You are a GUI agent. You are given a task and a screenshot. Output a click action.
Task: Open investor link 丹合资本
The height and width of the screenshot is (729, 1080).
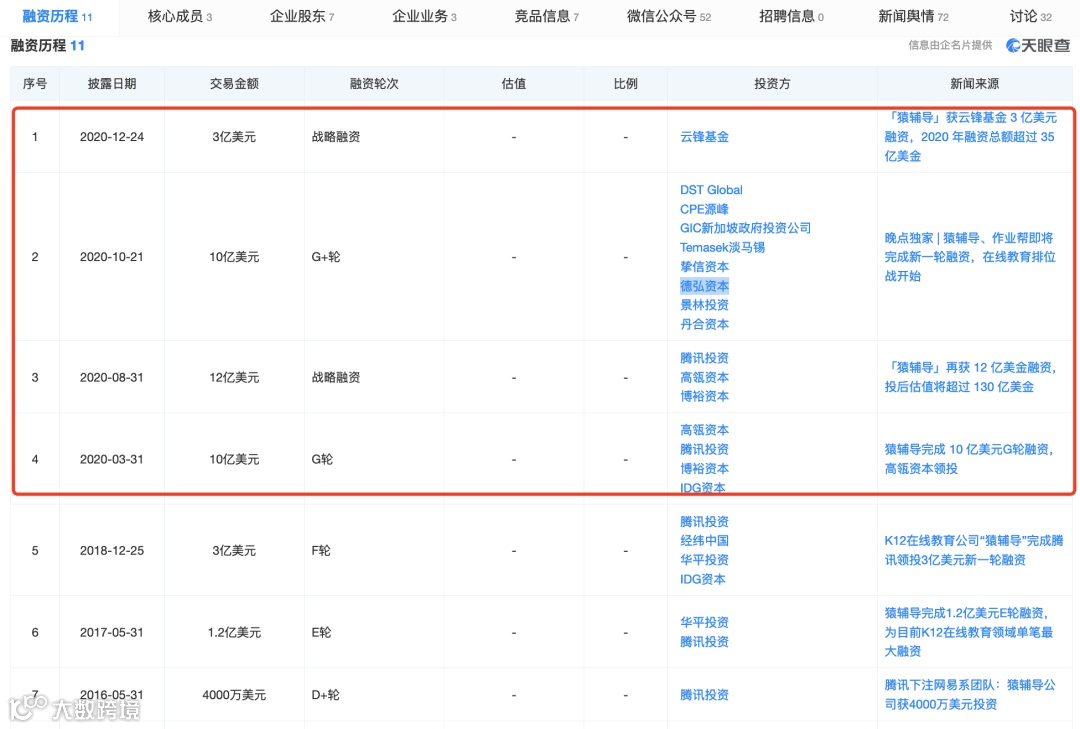pos(704,324)
